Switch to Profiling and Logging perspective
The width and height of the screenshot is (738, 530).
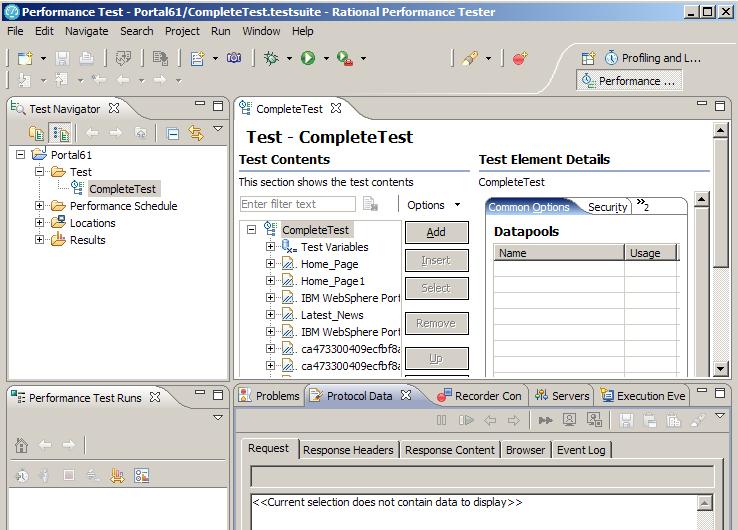(x=653, y=58)
